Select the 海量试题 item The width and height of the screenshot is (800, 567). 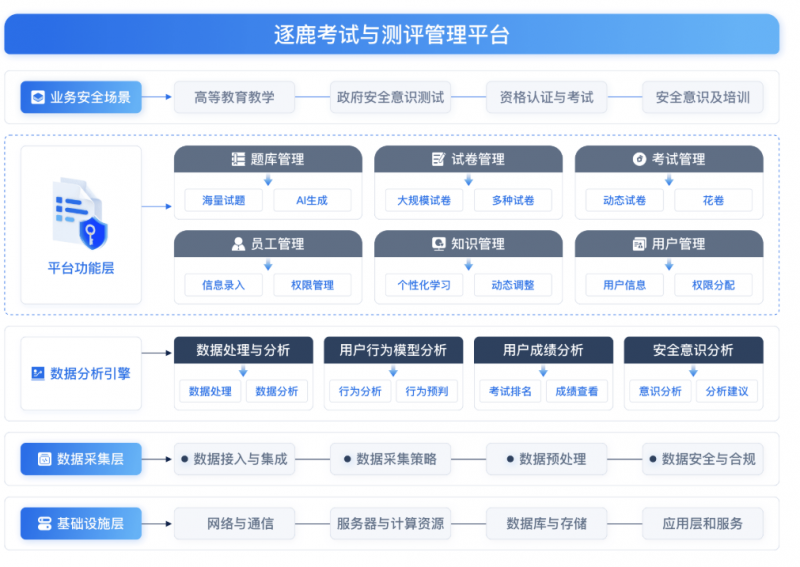223,200
